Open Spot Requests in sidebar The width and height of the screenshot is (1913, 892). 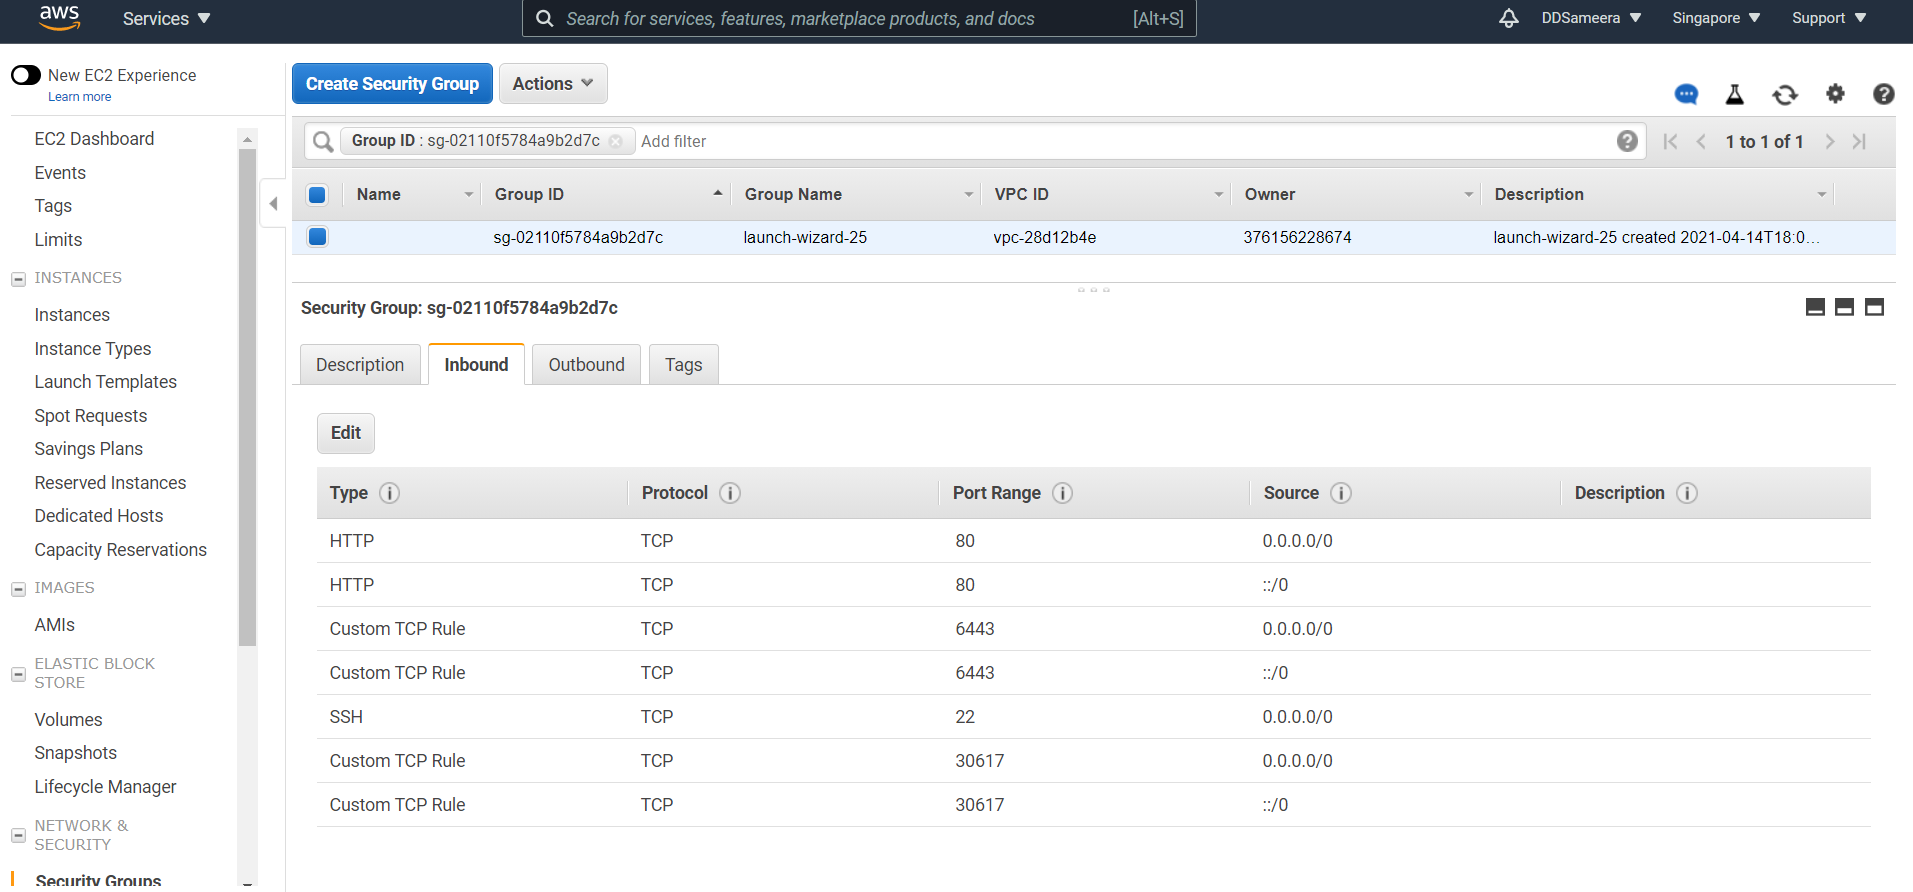90,416
